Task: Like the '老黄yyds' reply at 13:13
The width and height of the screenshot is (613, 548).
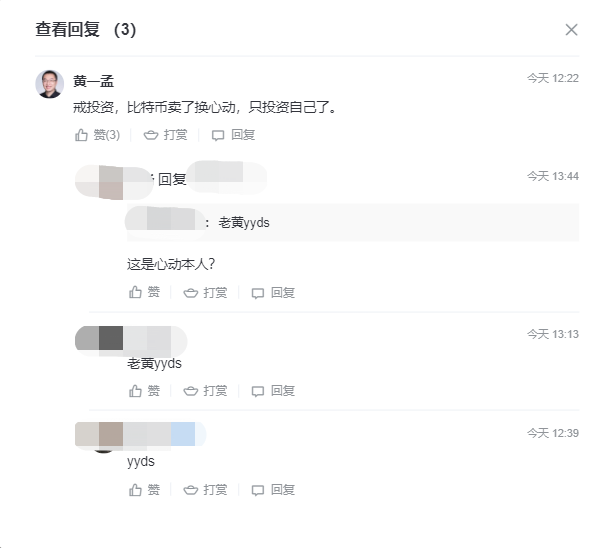Action: point(144,391)
